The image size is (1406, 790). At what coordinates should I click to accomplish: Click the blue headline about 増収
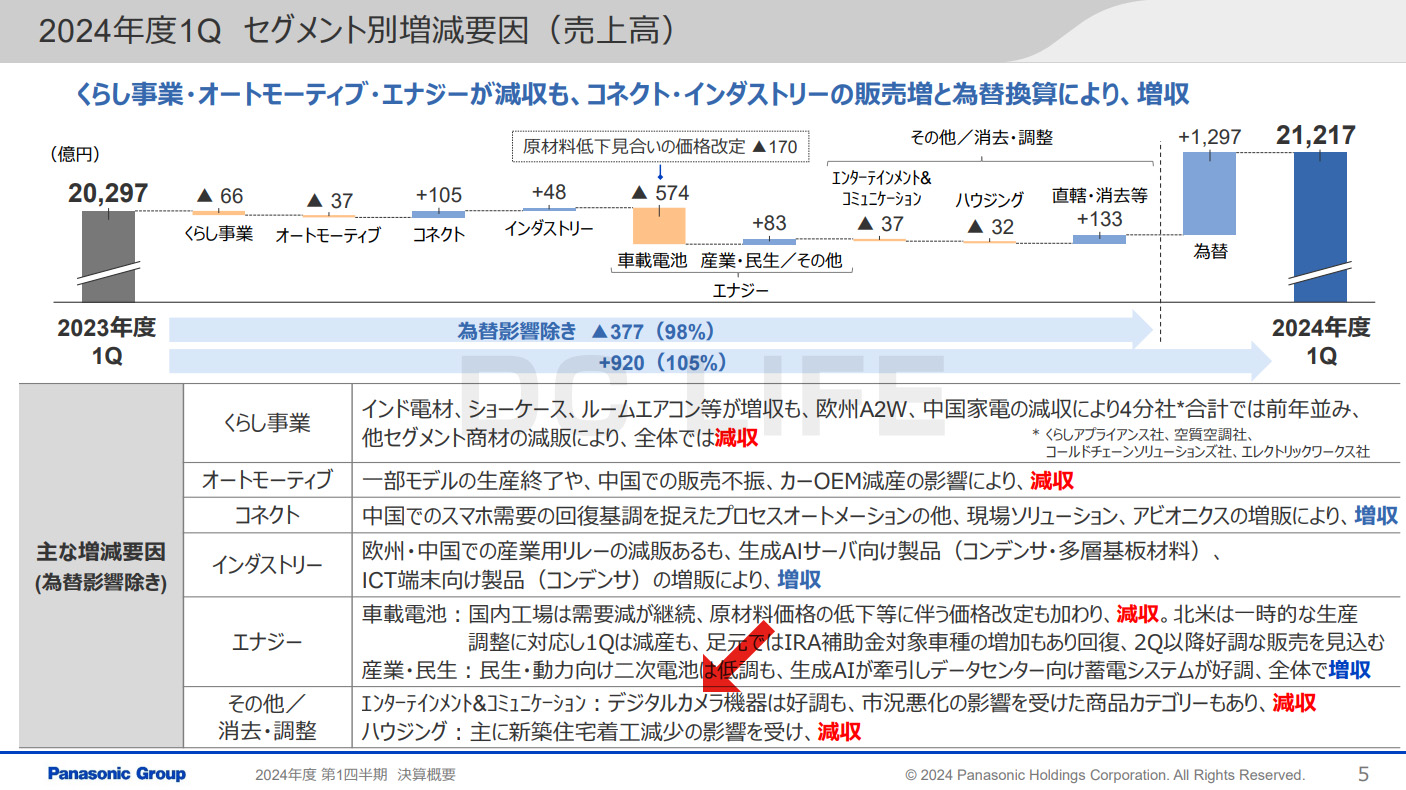[x=632, y=96]
